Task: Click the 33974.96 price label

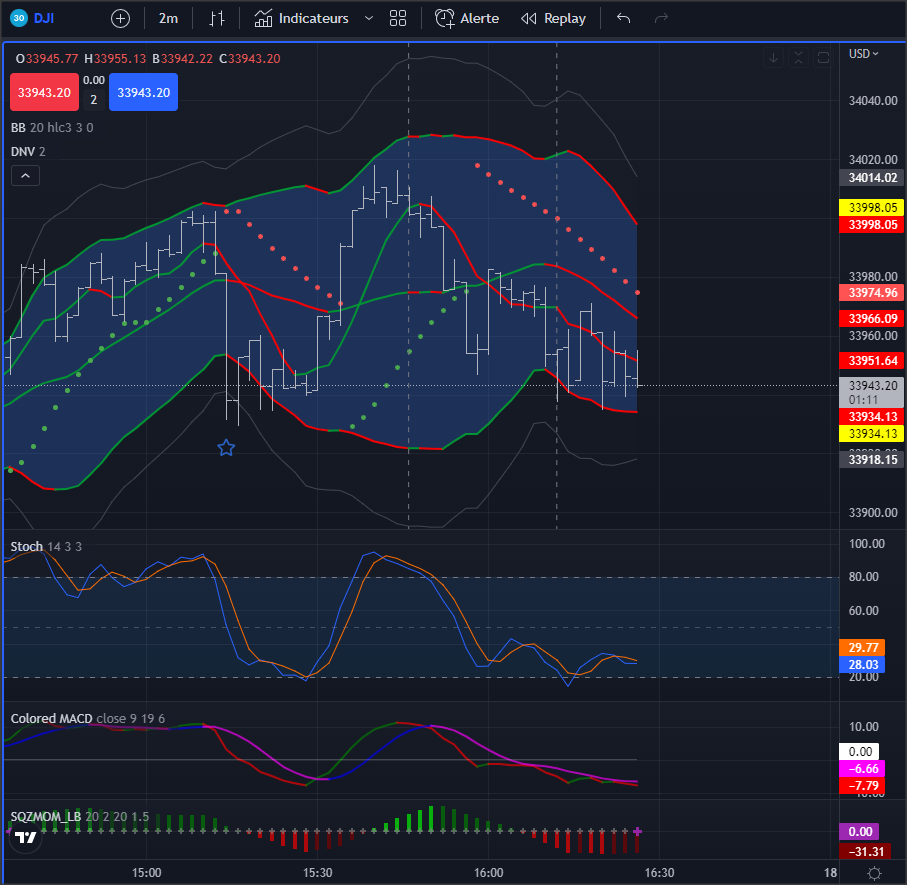Action: pyautogui.click(x=872, y=293)
